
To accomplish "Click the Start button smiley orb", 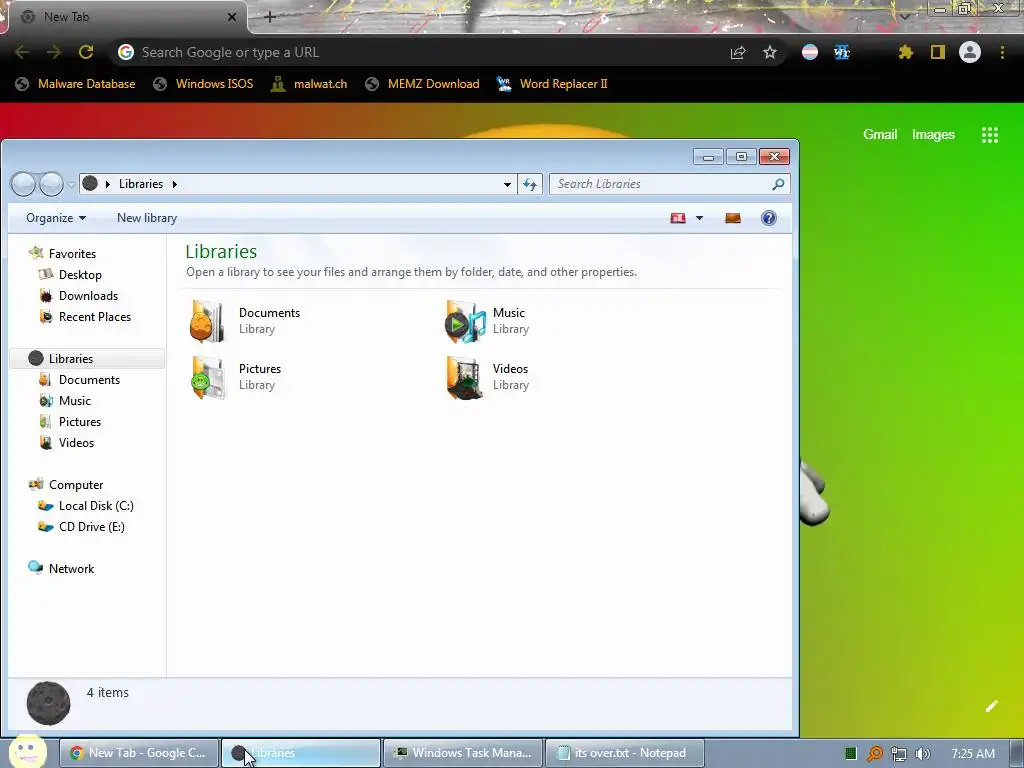I will (x=27, y=752).
